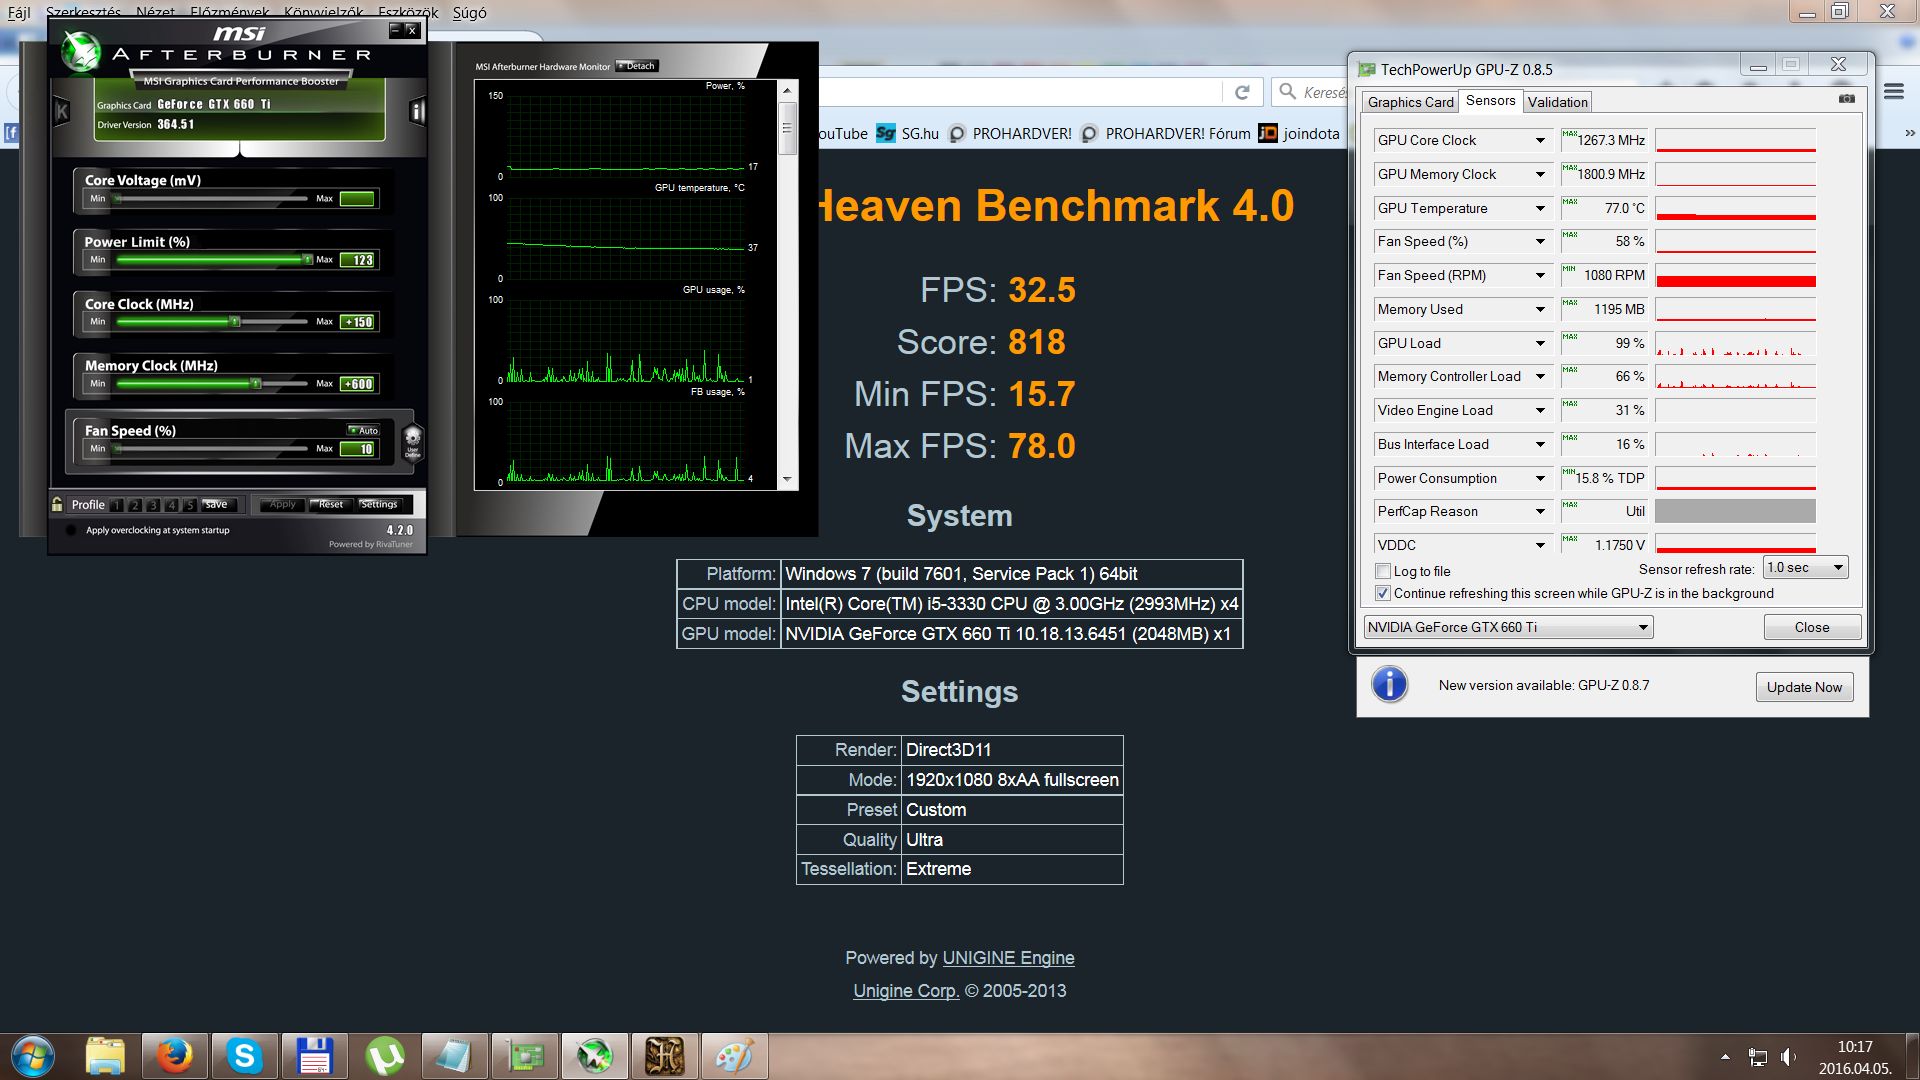
Task: Click the GPU-Z screenshot camera icon
Action: tap(1846, 99)
